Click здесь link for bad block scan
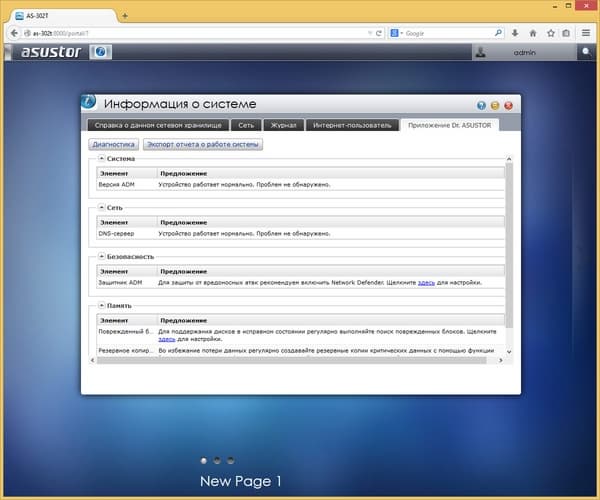Viewport: 600px width, 500px height. pyautogui.click(x=167, y=339)
